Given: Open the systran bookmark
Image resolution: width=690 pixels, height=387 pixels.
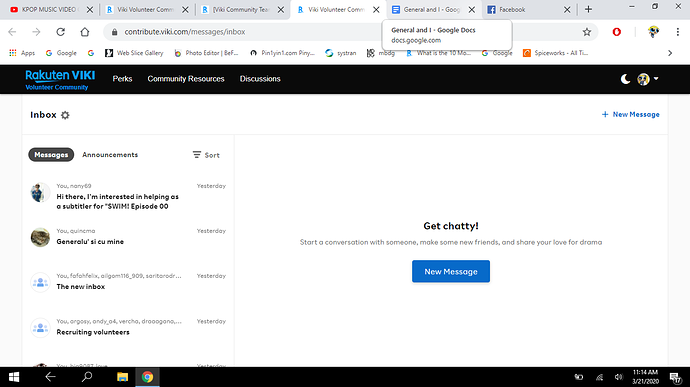Looking at the screenshot, I should tap(341, 53).
